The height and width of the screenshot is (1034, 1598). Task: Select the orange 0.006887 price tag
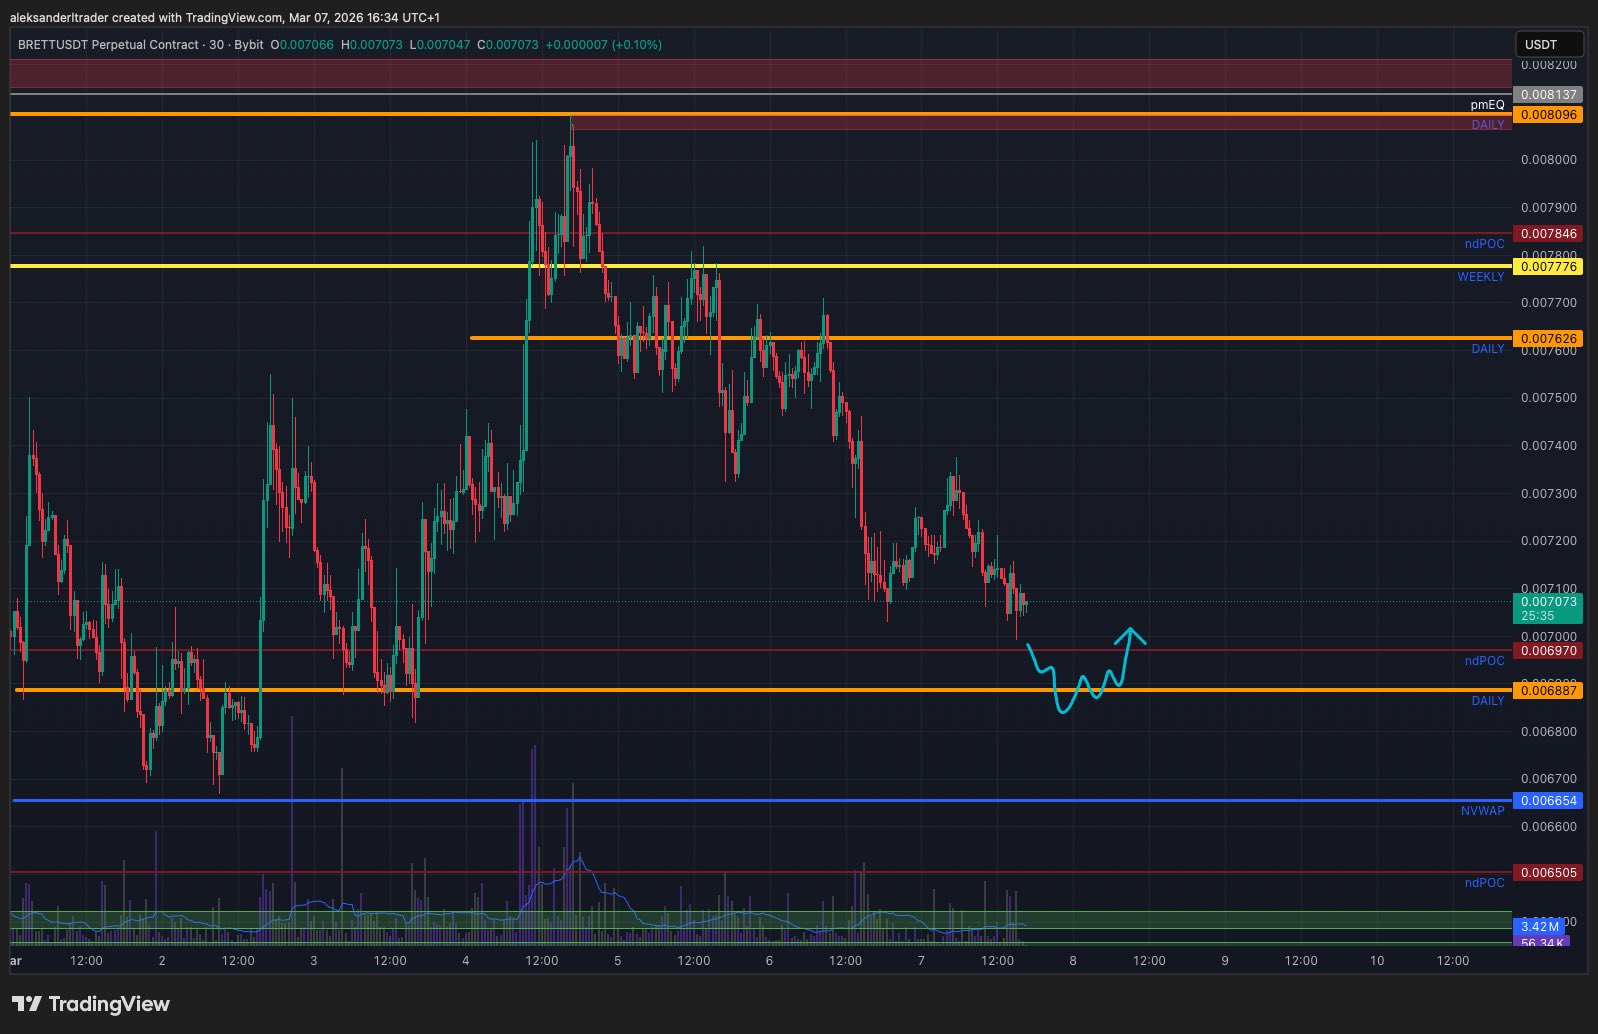click(x=1548, y=691)
